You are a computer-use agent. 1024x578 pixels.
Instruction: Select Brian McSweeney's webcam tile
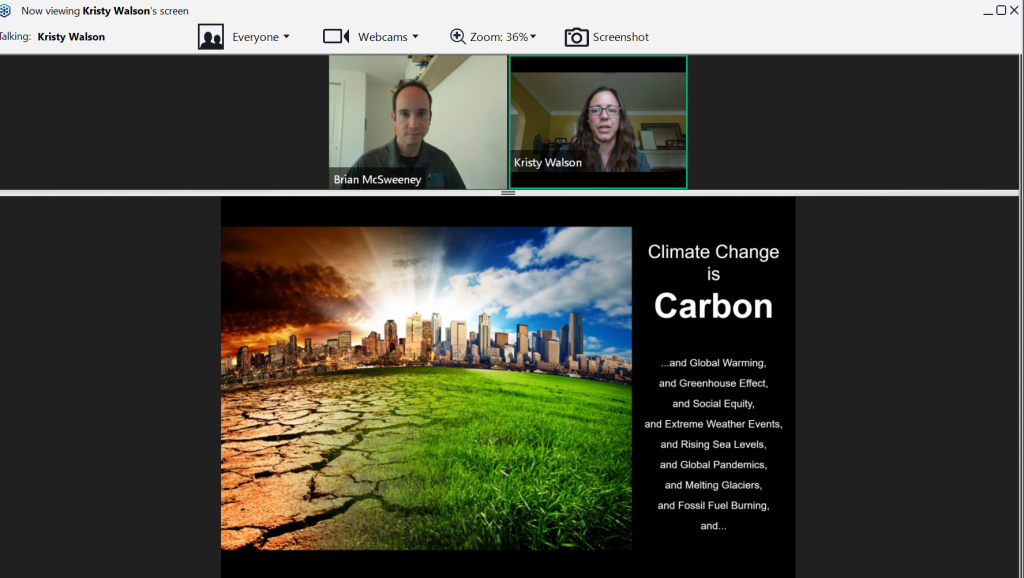(418, 122)
